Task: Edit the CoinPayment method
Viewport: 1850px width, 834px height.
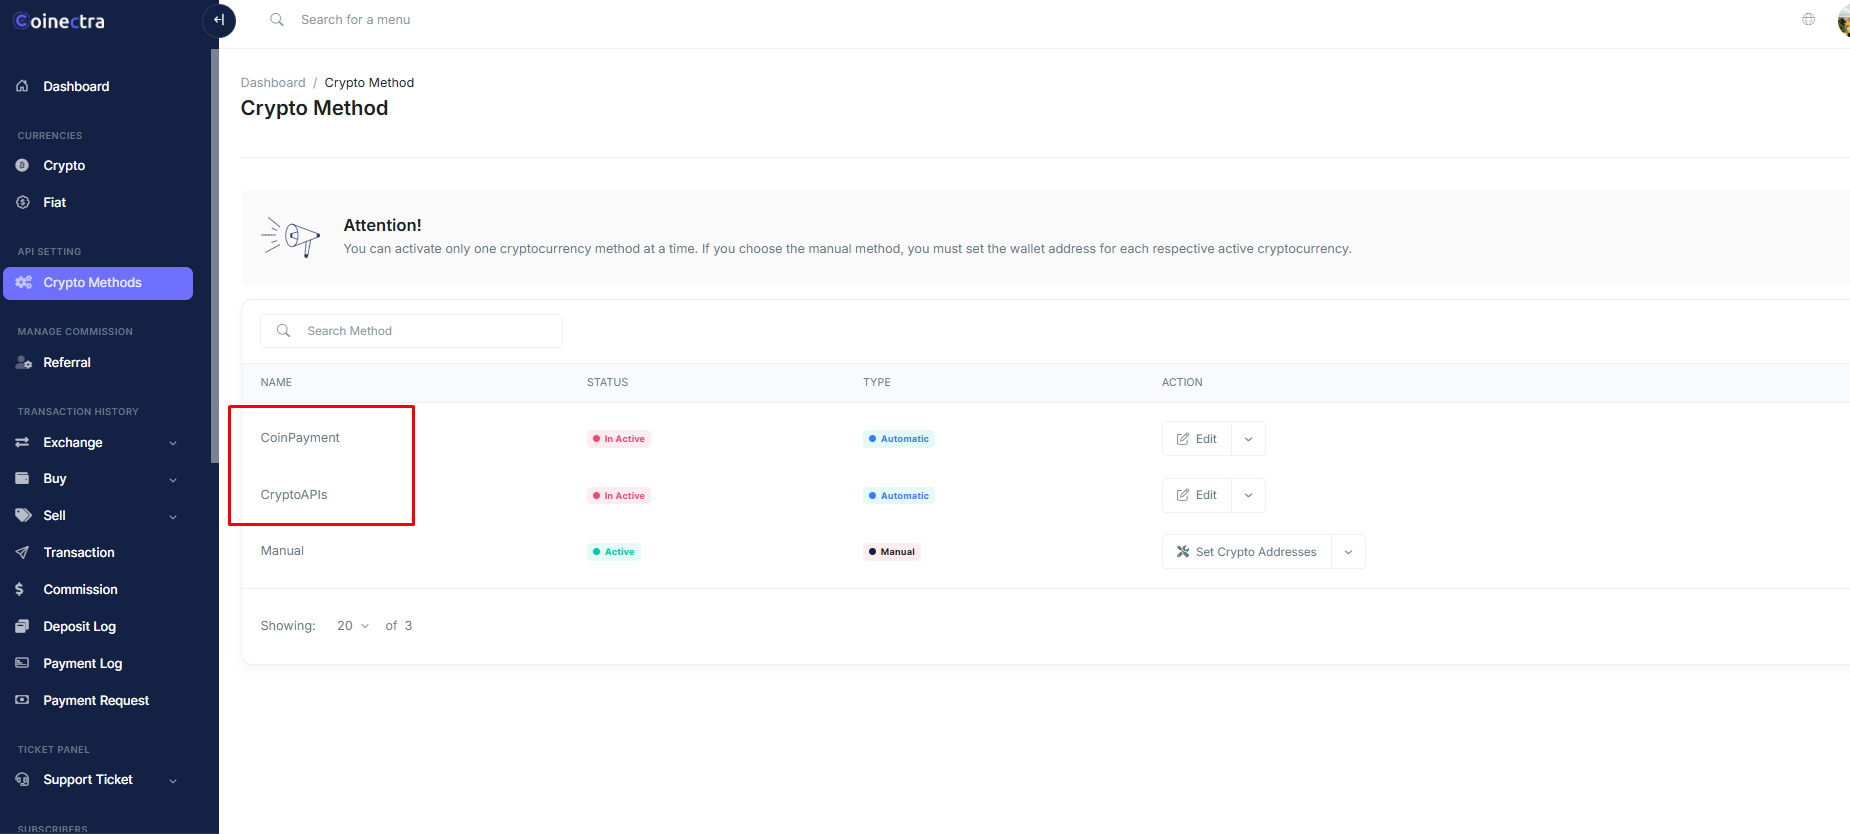Action: [1197, 439]
